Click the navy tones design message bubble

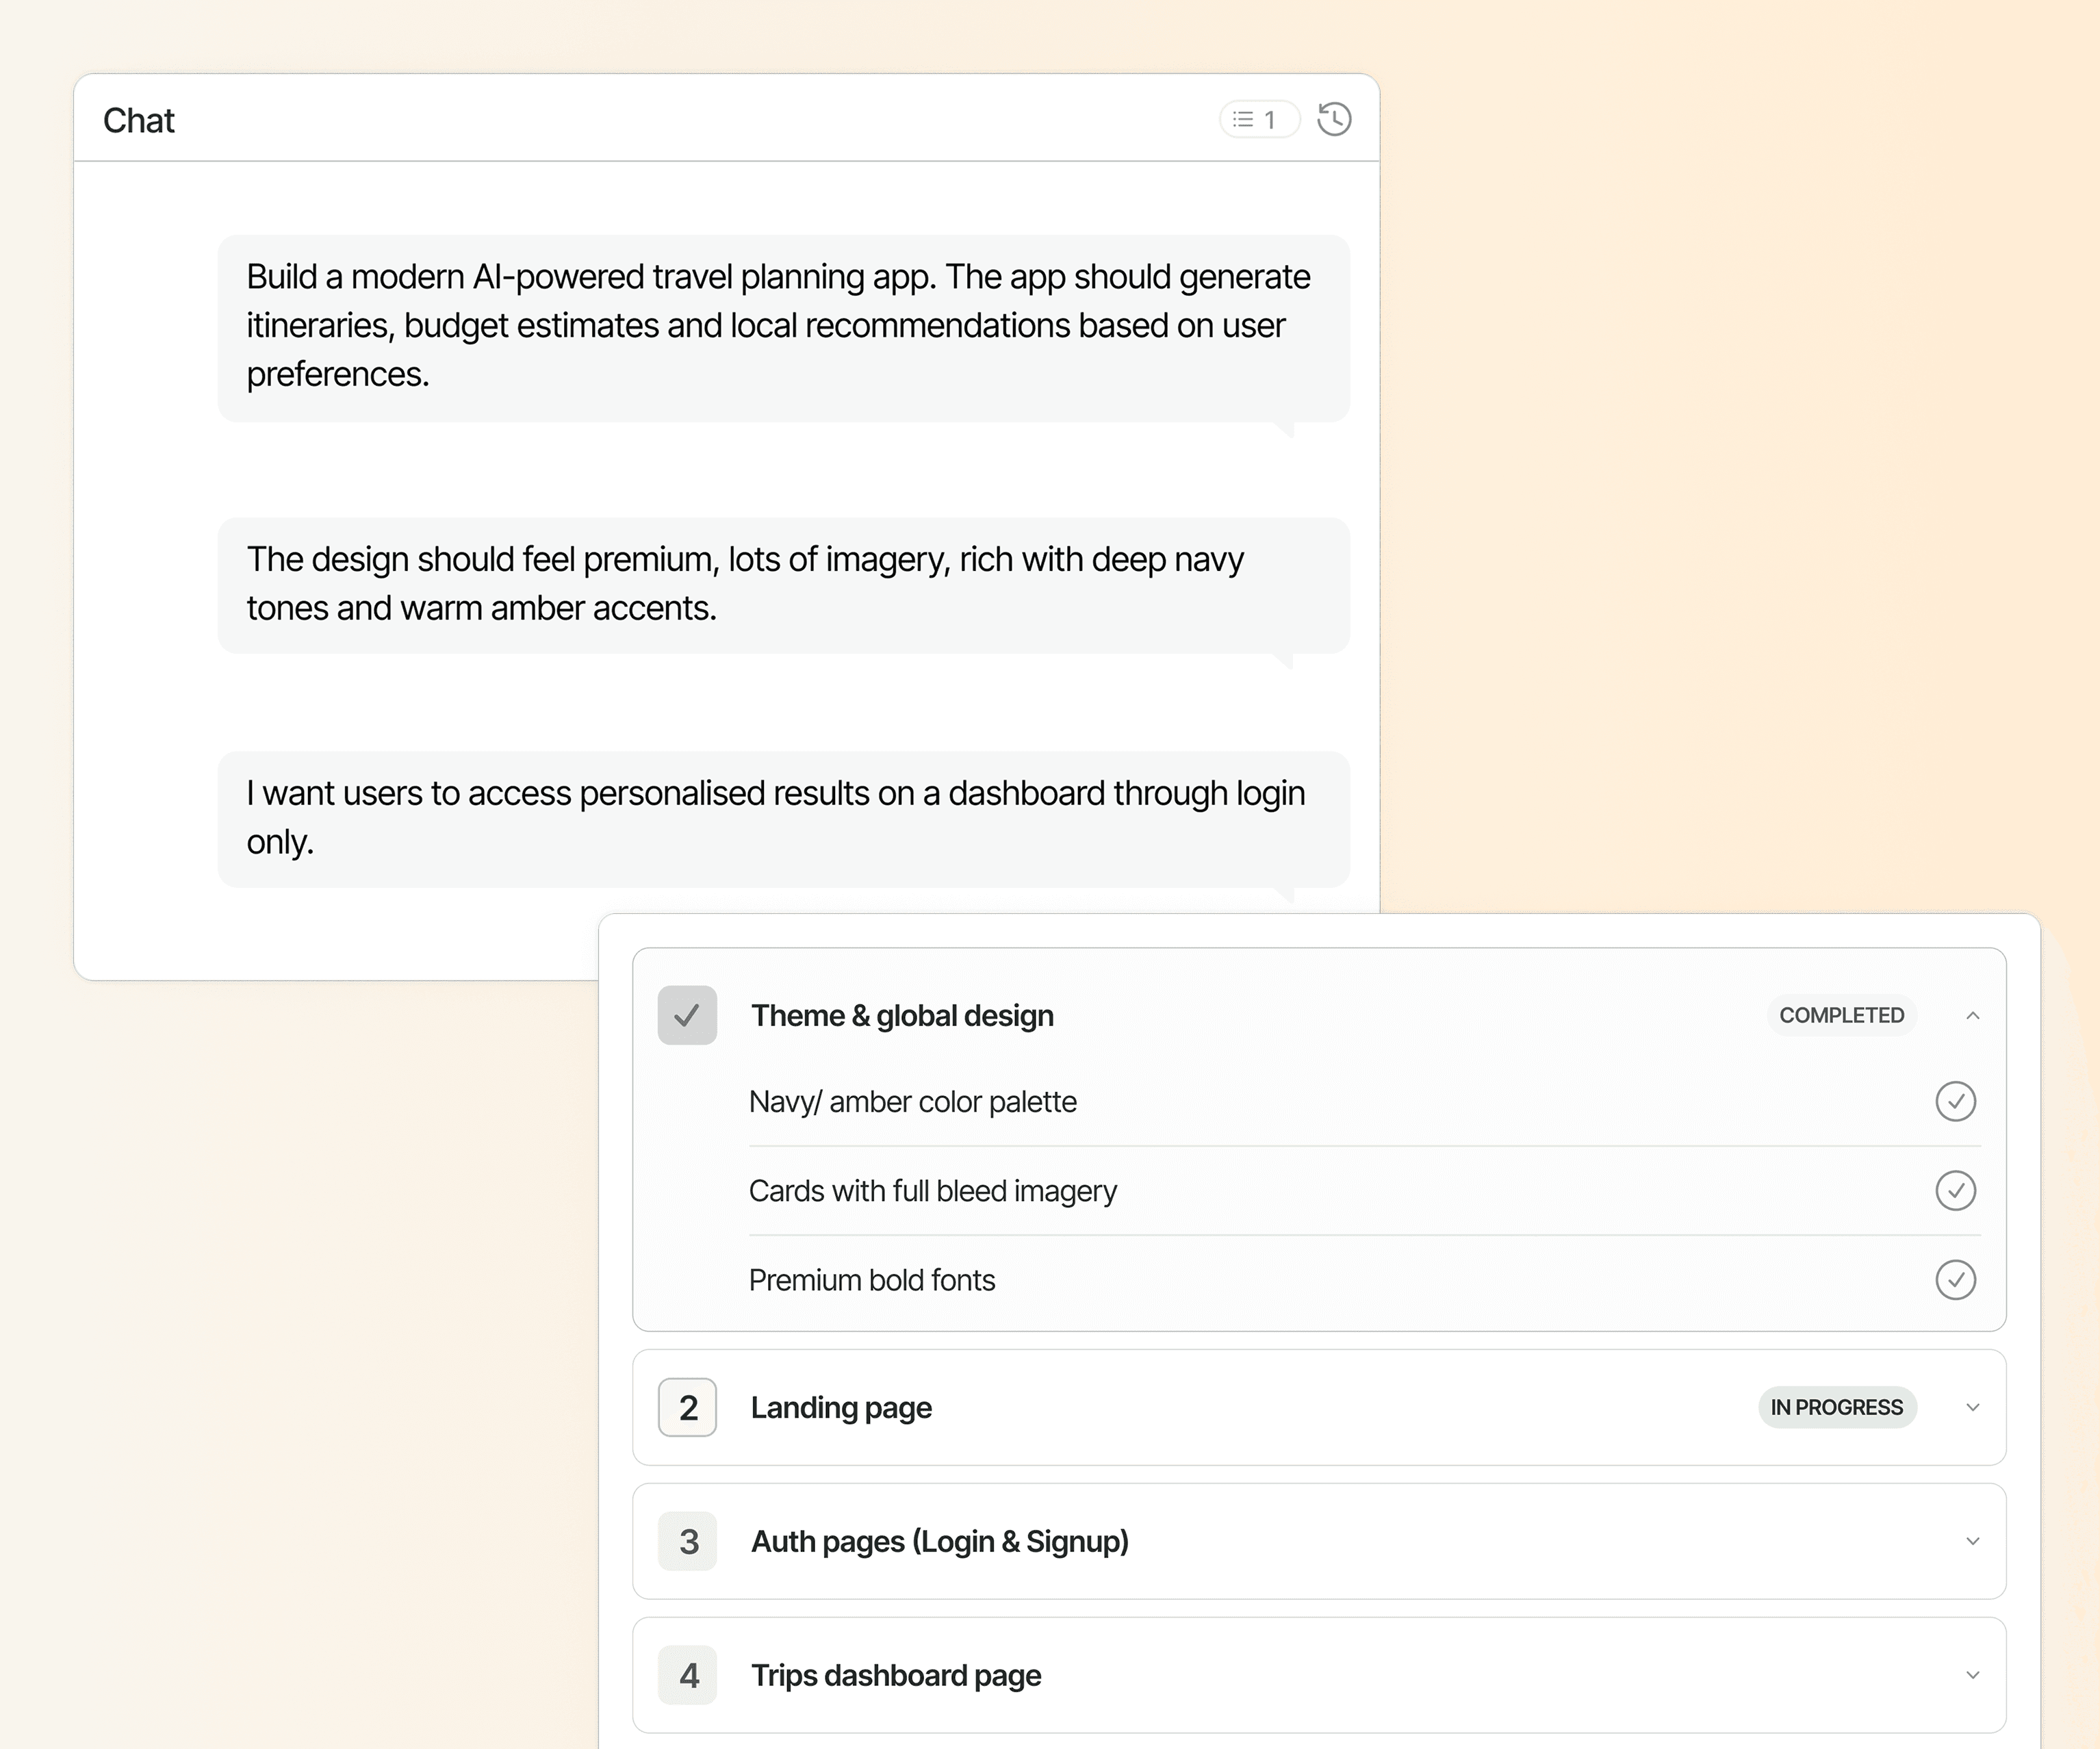(784, 585)
